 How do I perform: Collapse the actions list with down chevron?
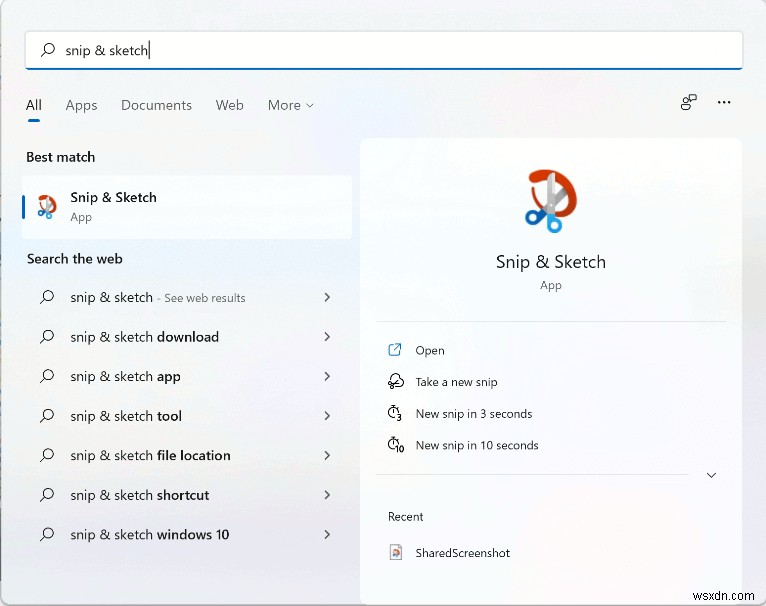click(x=711, y=475)
